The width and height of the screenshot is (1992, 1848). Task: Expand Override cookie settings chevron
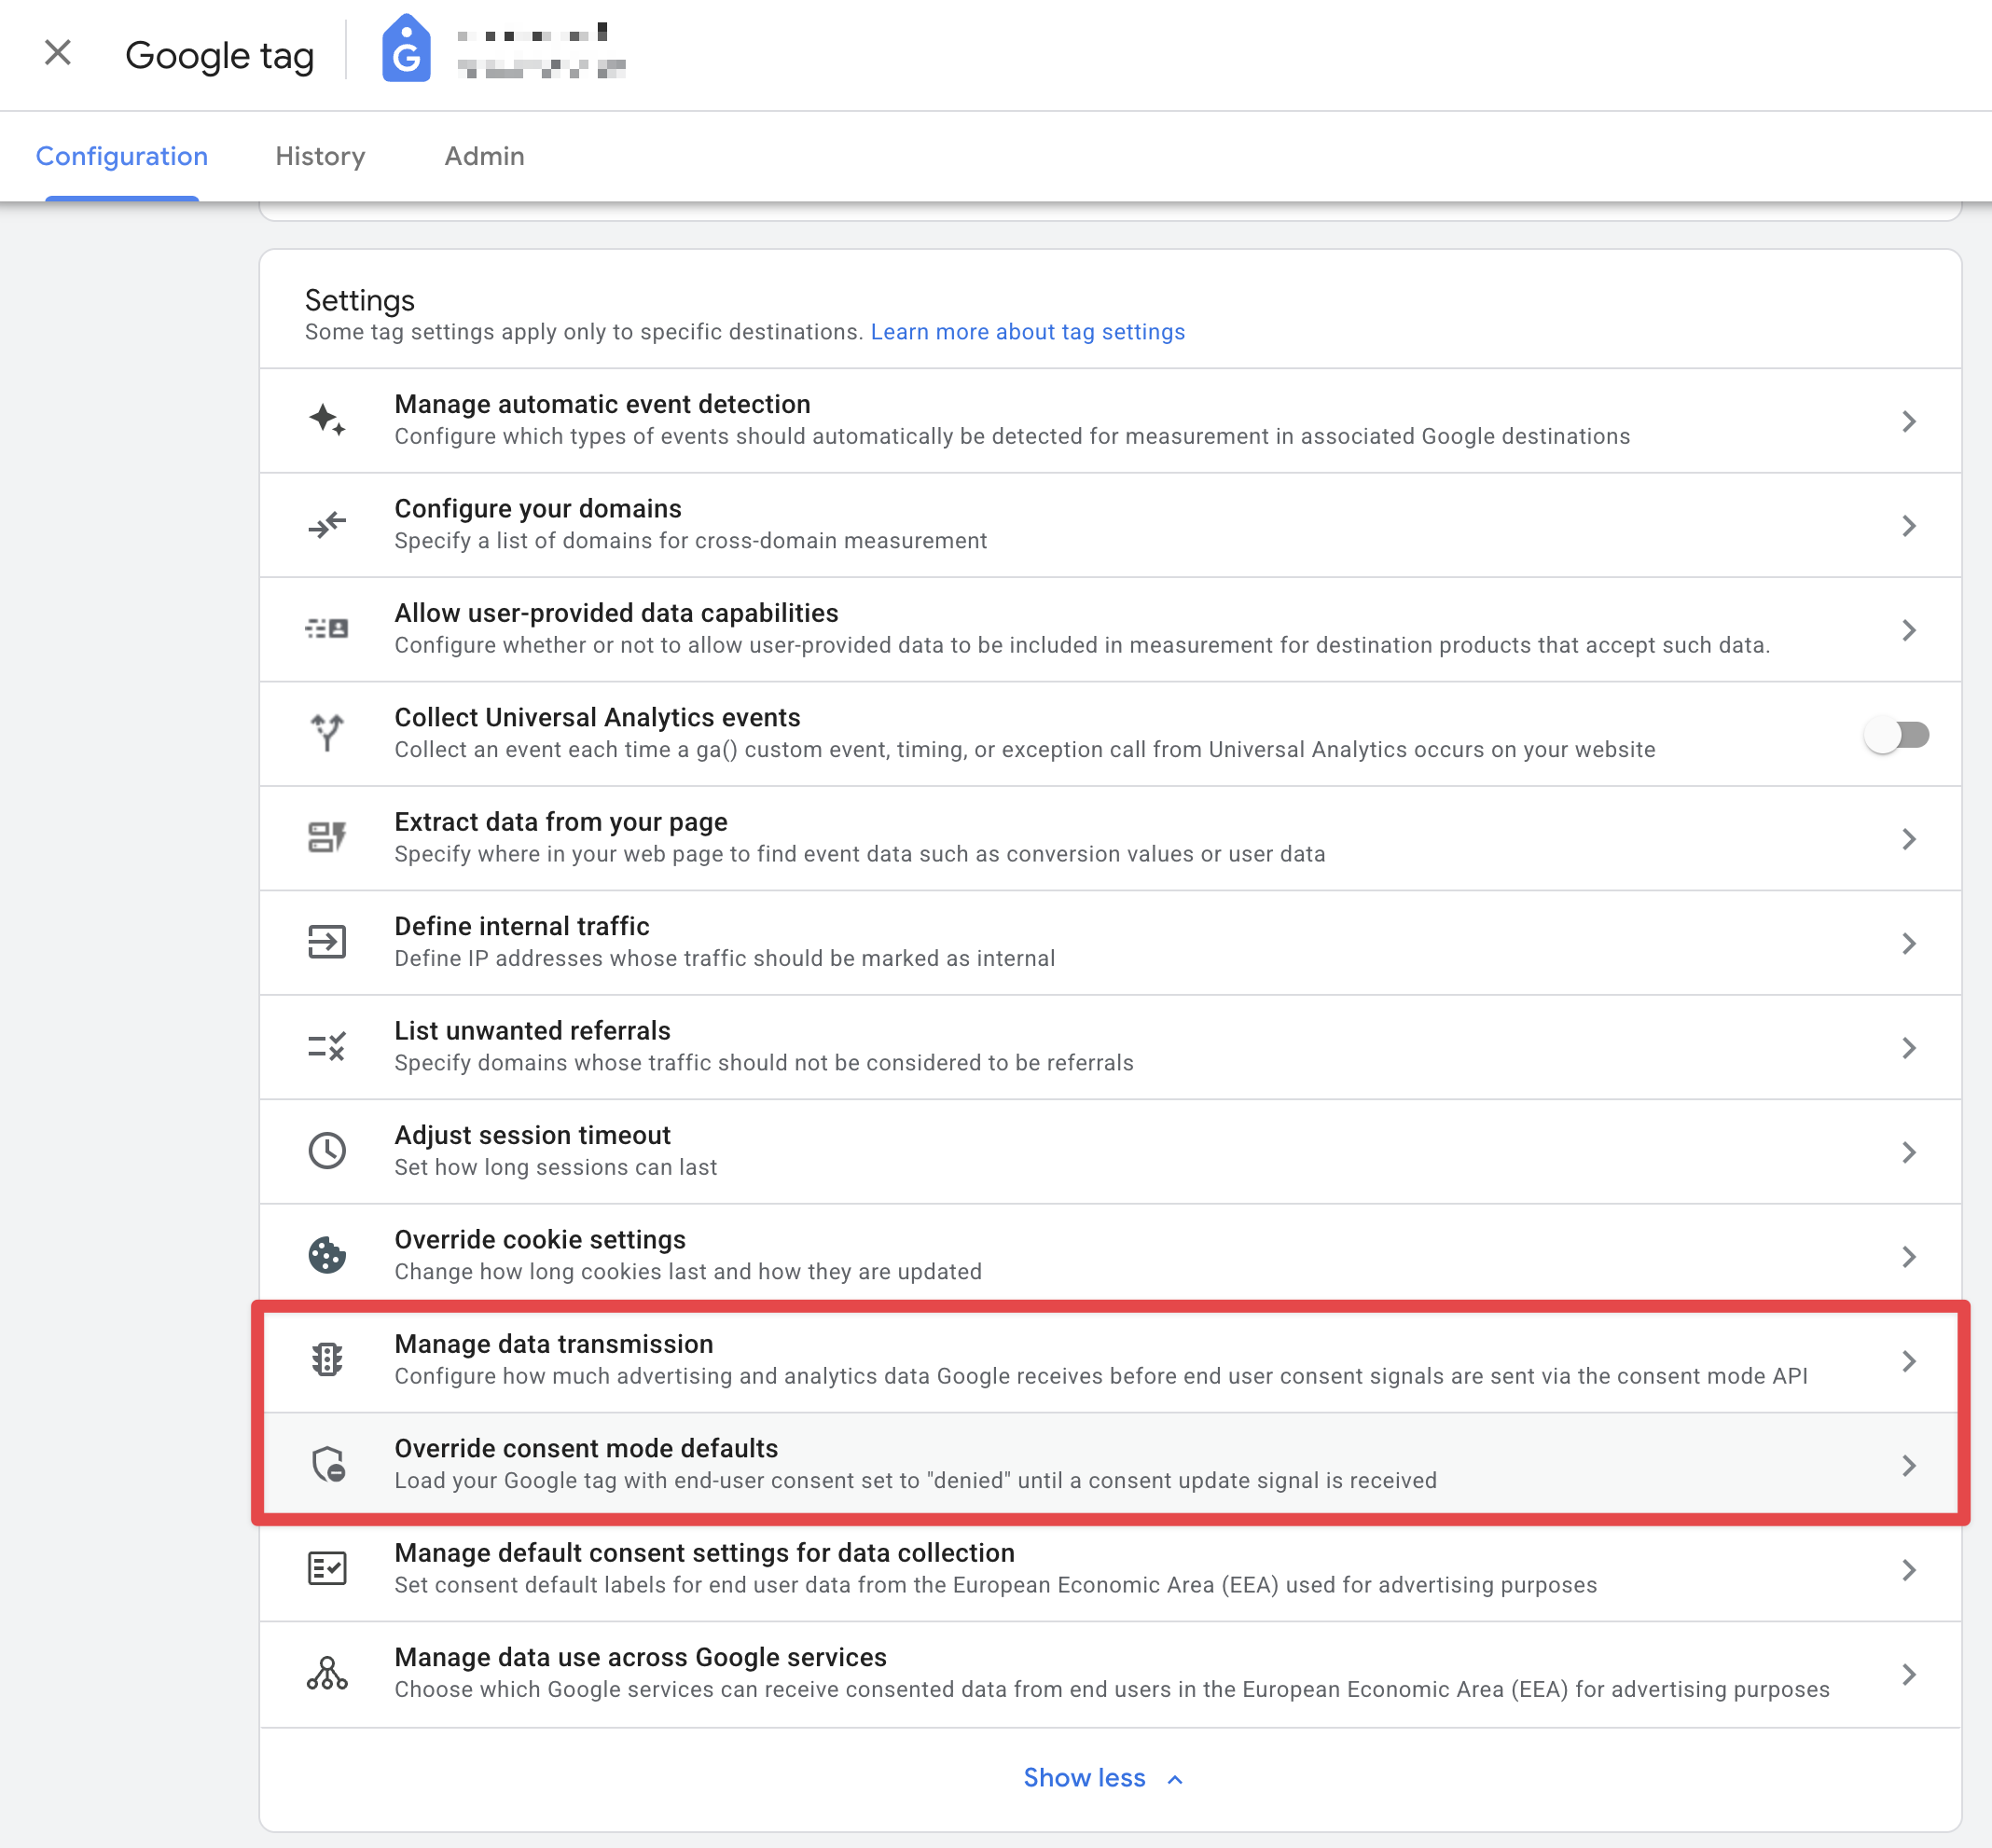tap(1909, 1257)
